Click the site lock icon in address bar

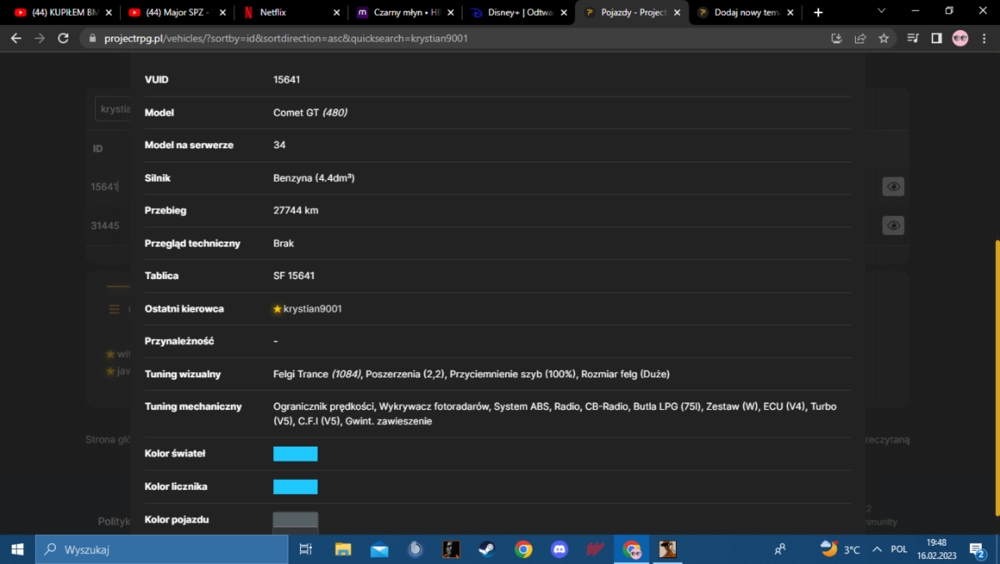(x=92, y=38)
